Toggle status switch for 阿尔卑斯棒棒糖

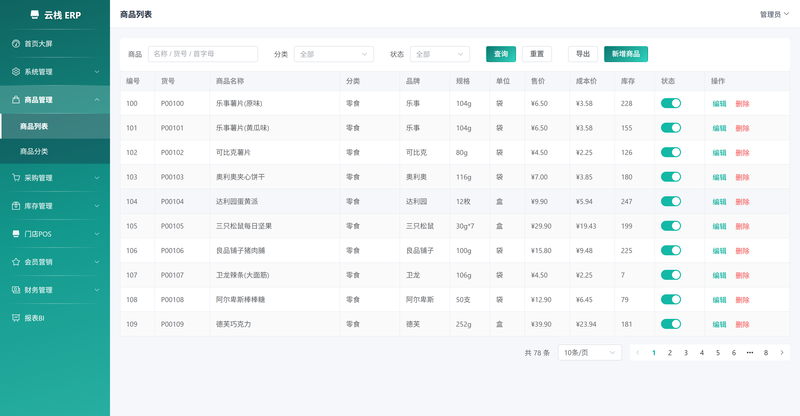(x=671, y=299)
